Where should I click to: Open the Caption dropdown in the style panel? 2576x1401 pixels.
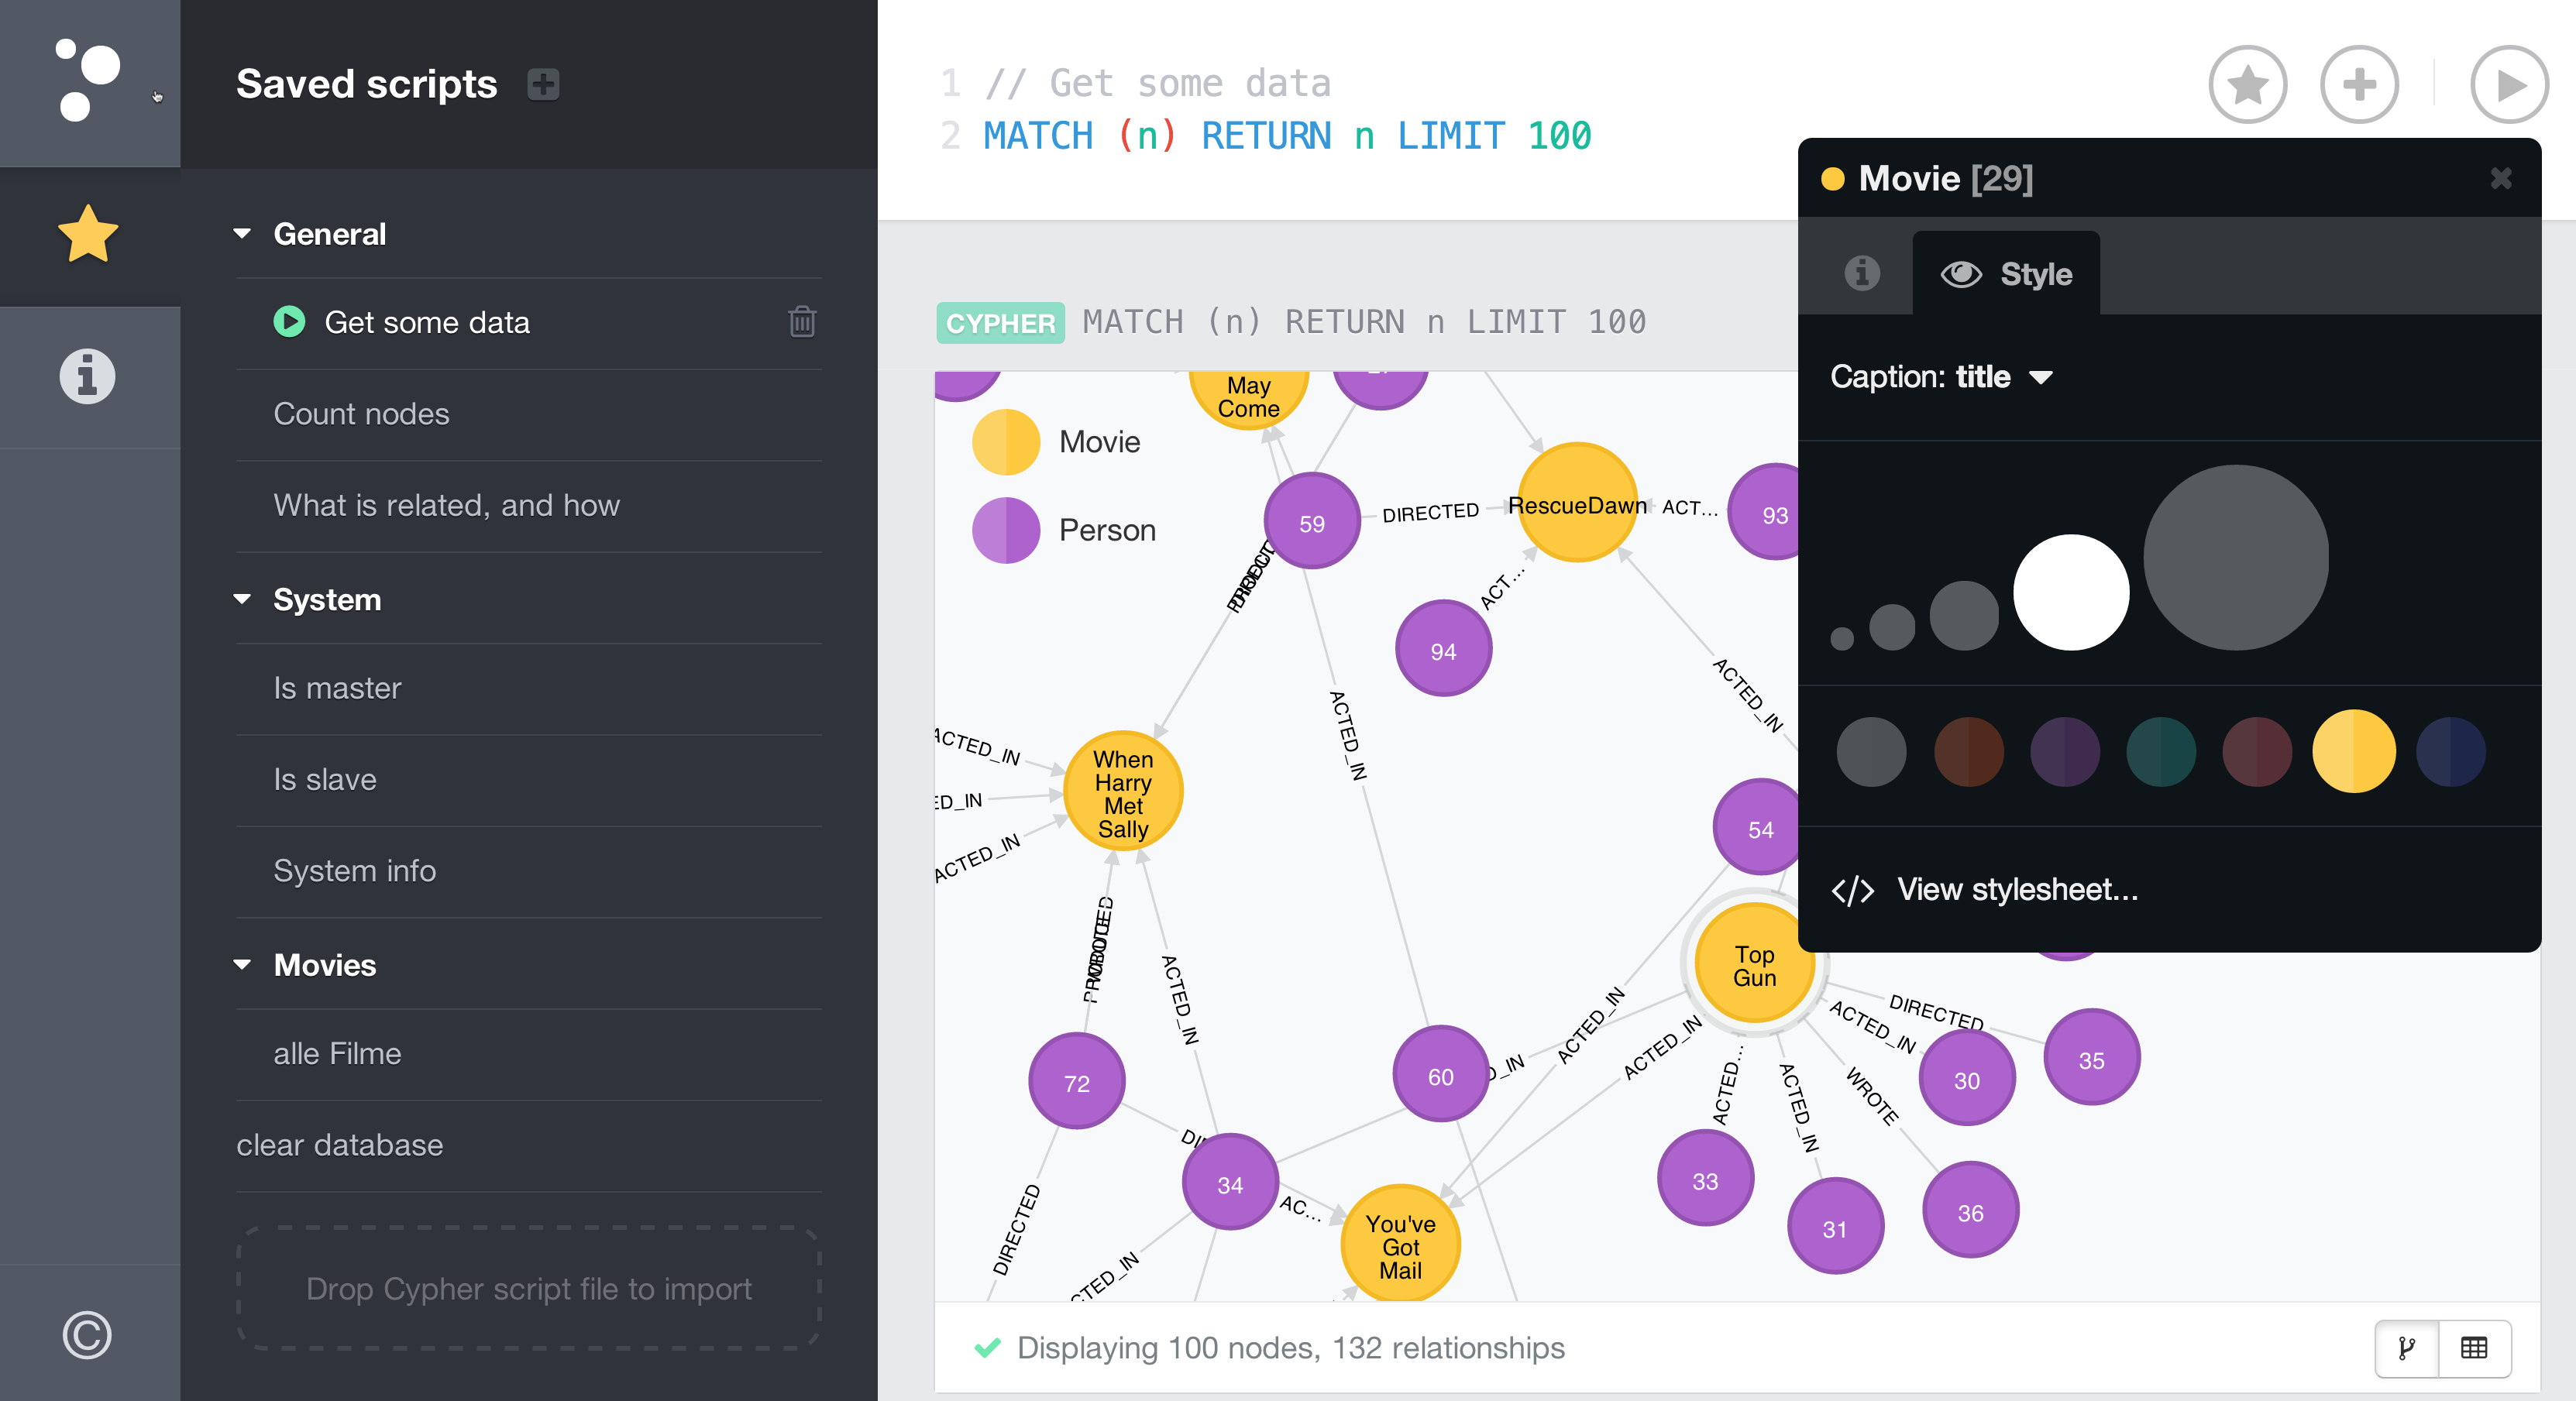pos(2043,377)
